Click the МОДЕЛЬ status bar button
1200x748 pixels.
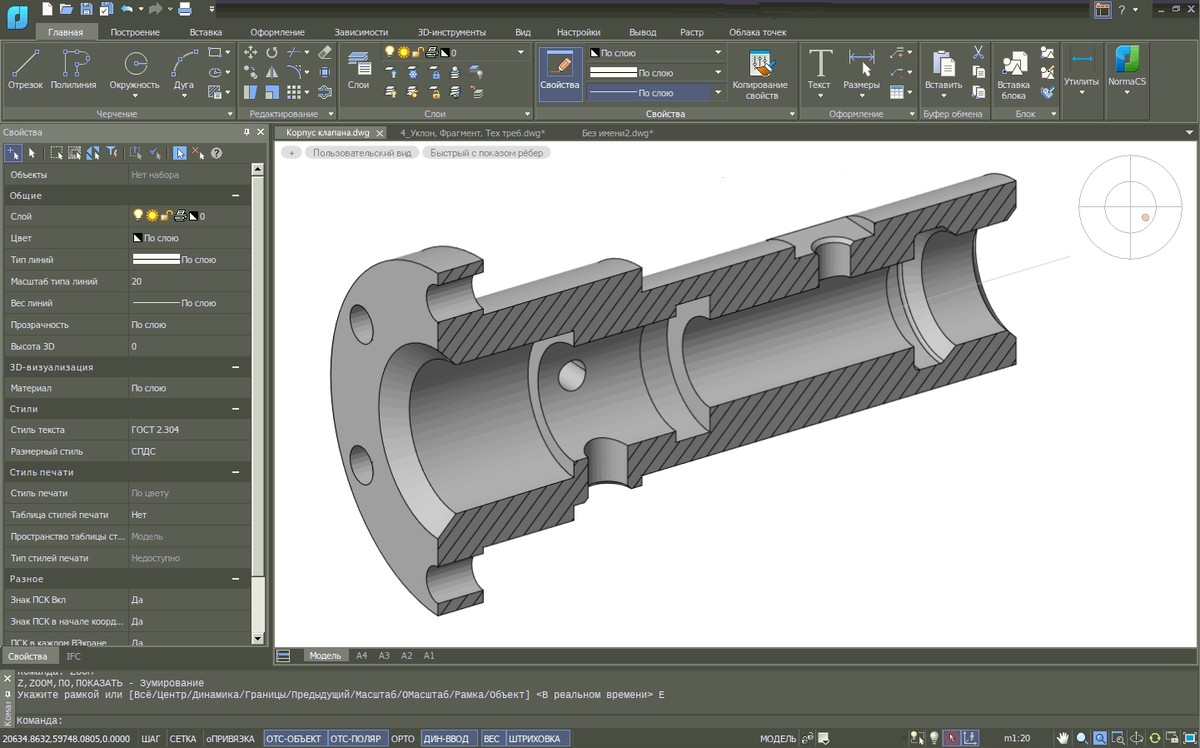click(778, 739)
